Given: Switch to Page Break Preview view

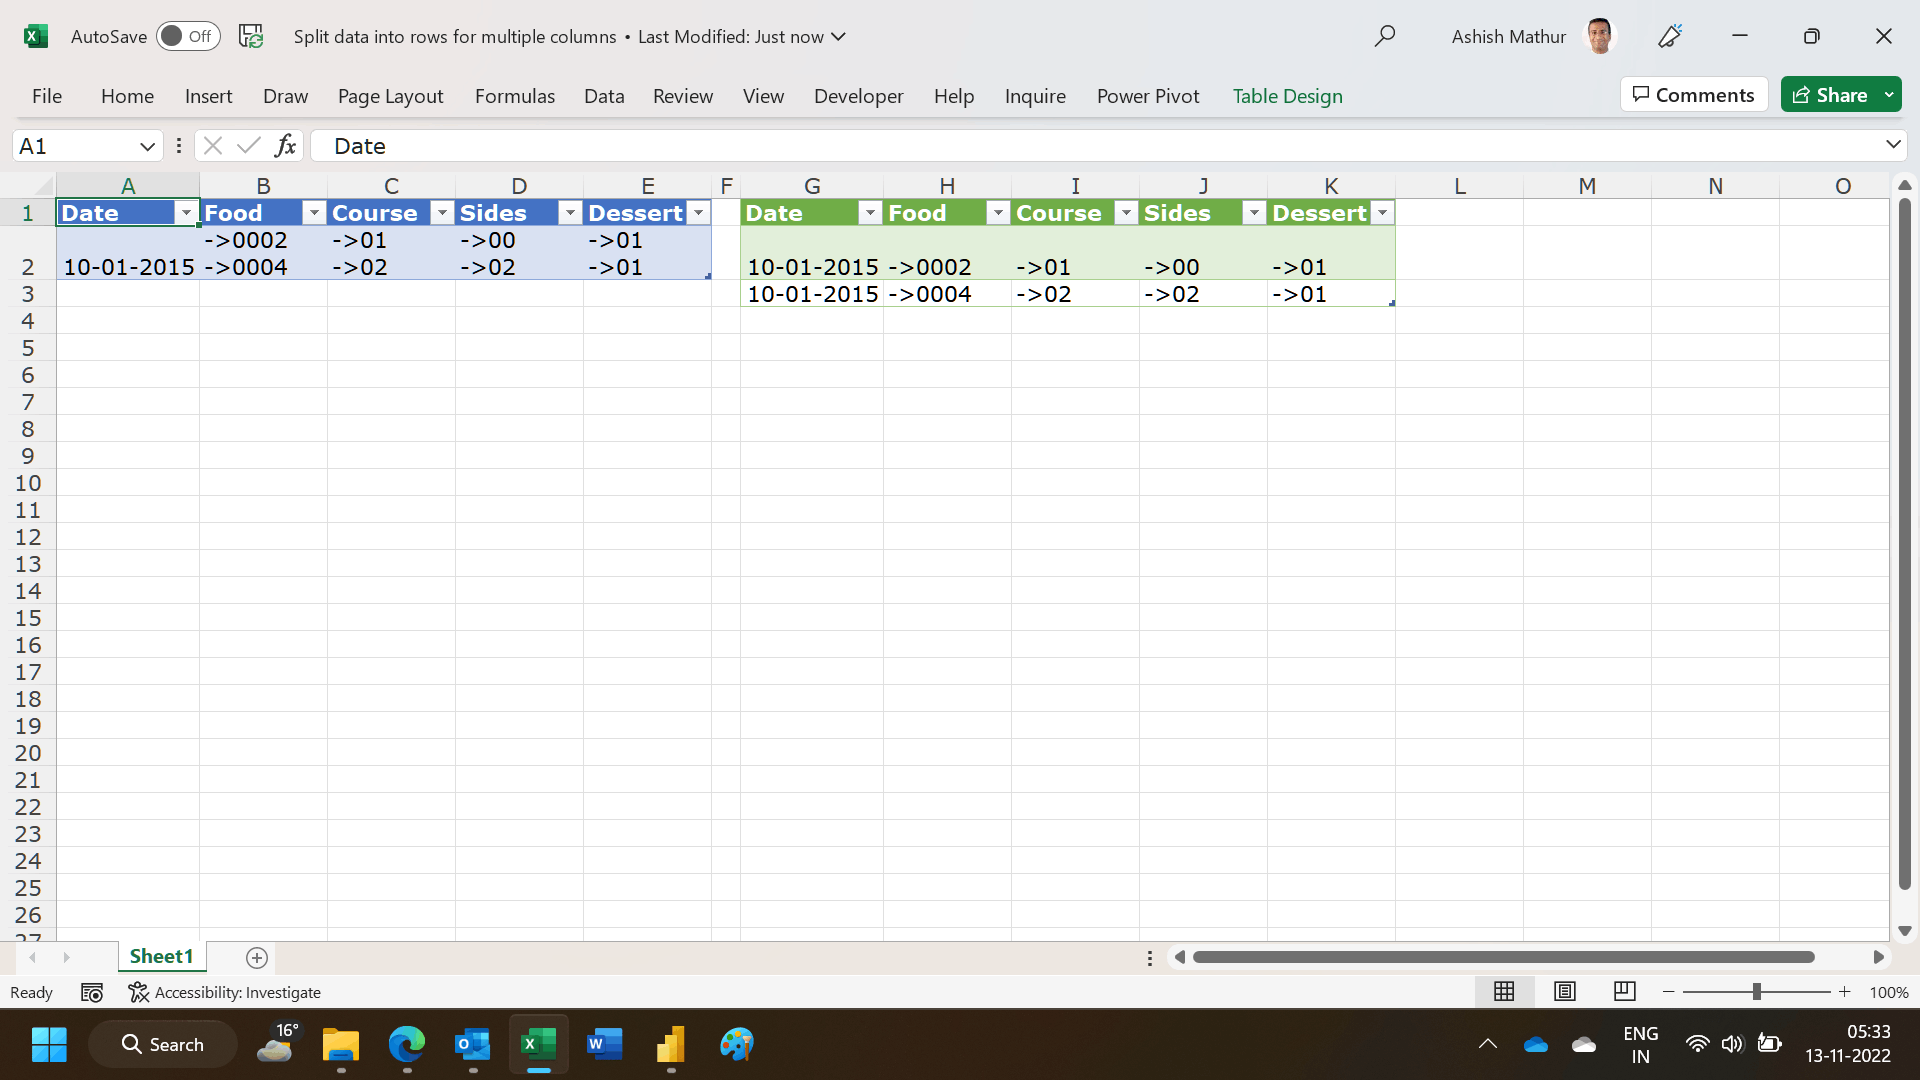Looking at the screenshot, I should [1624, 992].
